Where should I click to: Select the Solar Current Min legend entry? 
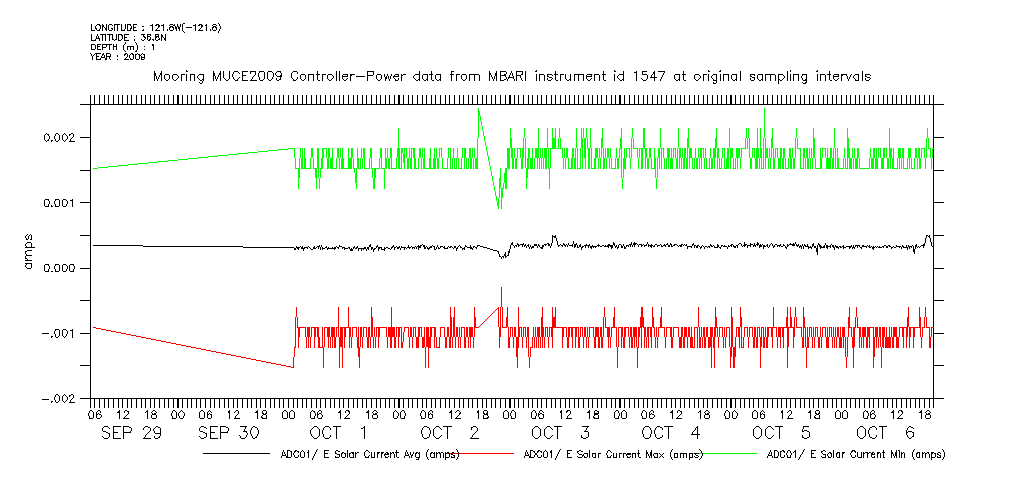click(x=855, y=454)
